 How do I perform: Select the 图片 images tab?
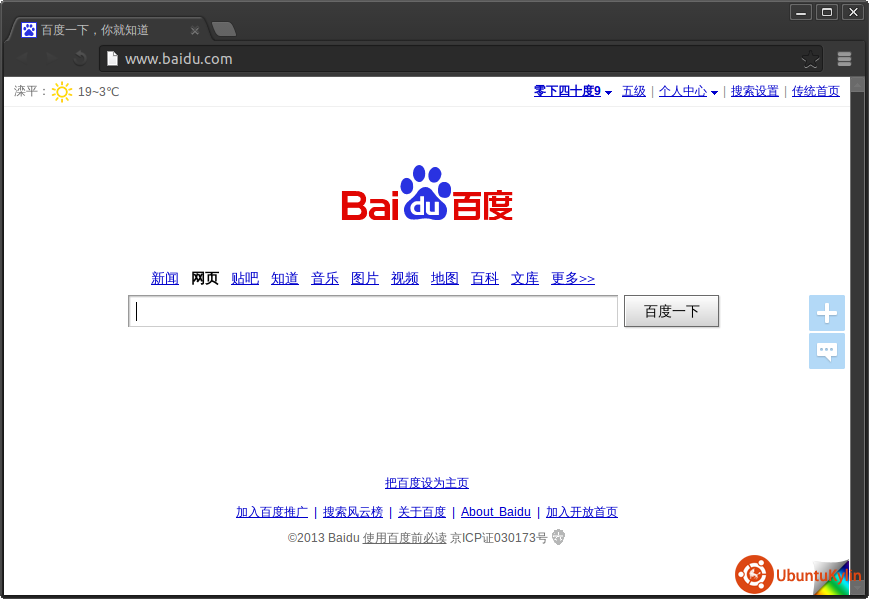(x=365, y=279)
